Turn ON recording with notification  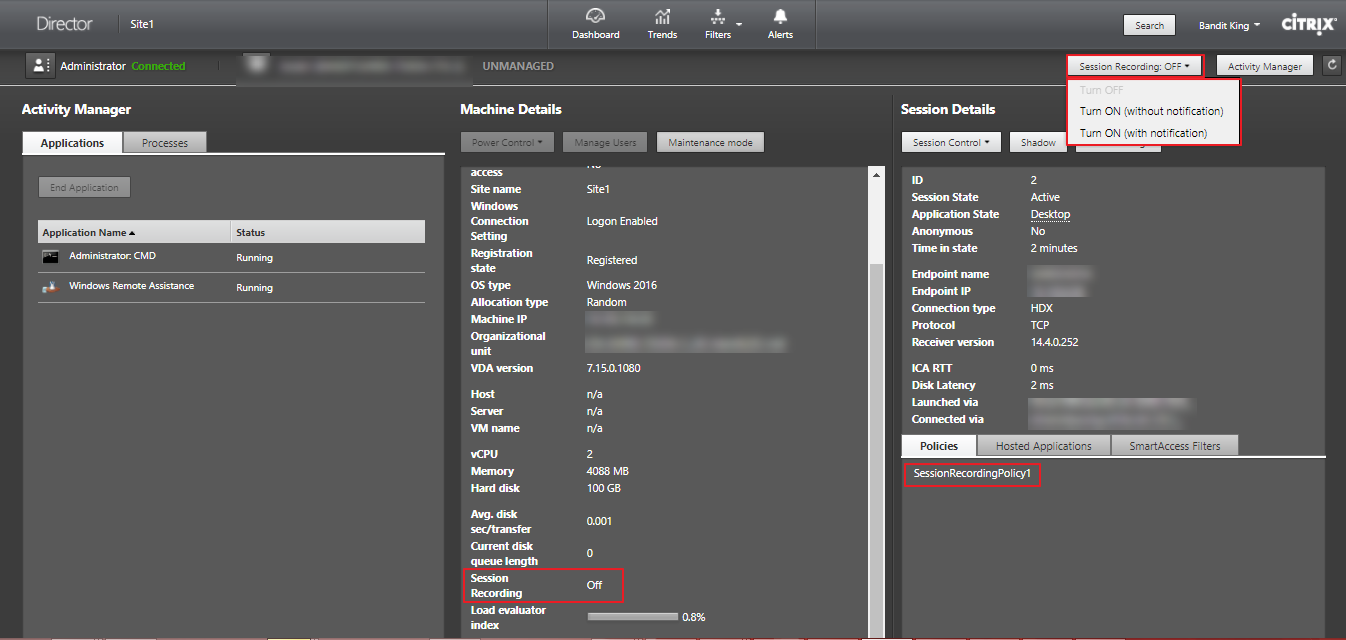pyautogui.click(x=1143, y=133)
